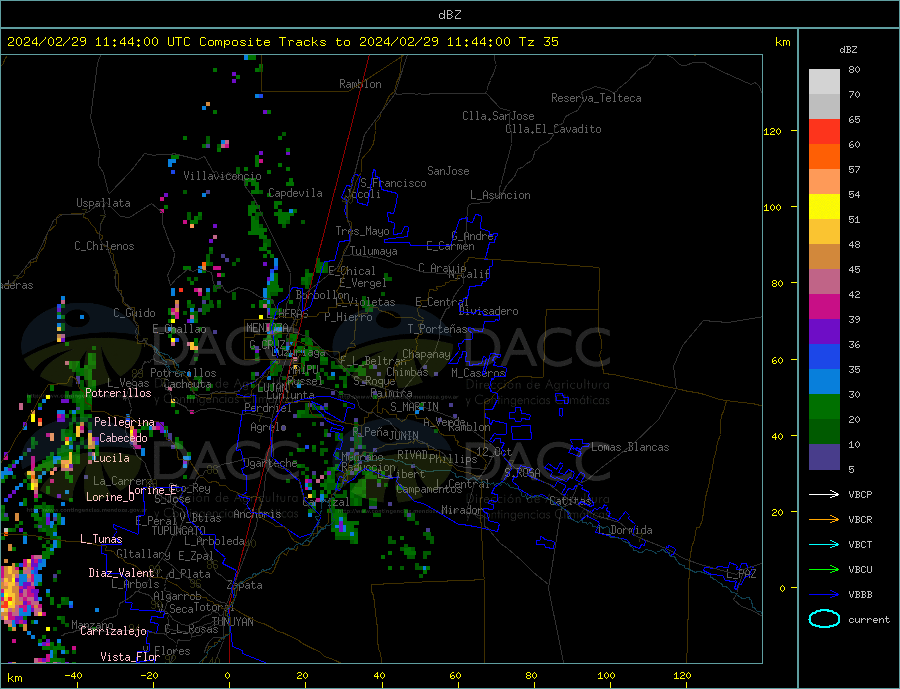Screen dimensions: 900x689
Task: Click the orange VBCR arrow in legend
Action: pos(824,520)
